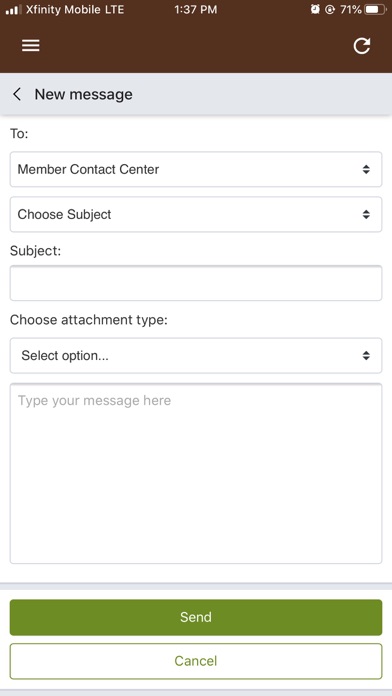Click the arrows on Choose Subject selector
Image resolution: width=392 pixels, height=696 pixels.
tap(366, 214)
